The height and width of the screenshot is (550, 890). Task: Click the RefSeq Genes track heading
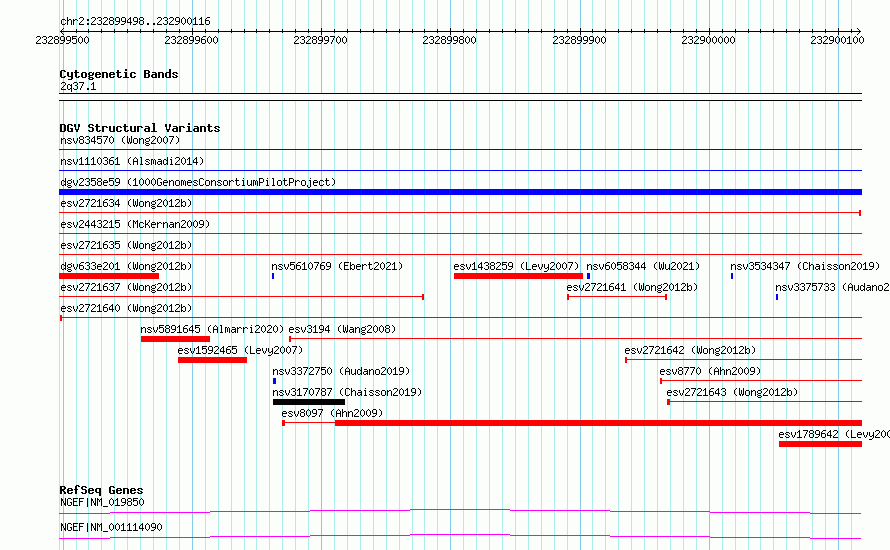pyautogui.click(x=102, y=490)
